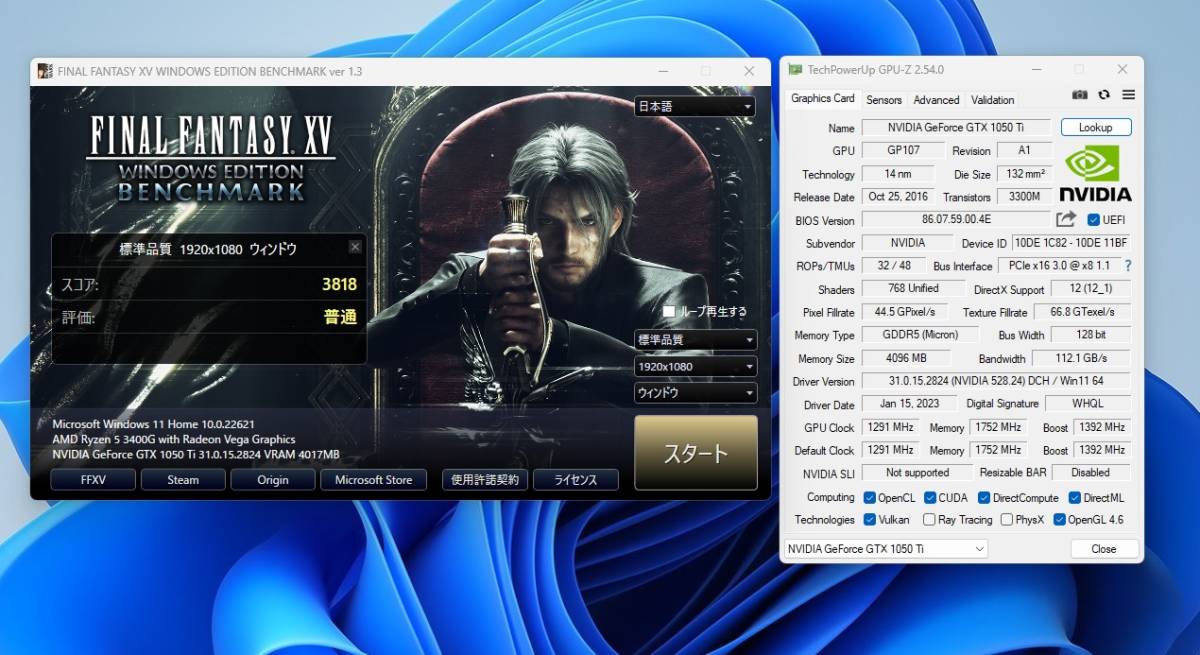Click the Driver Date Jan 15, 2023 value

pos(910,404)
